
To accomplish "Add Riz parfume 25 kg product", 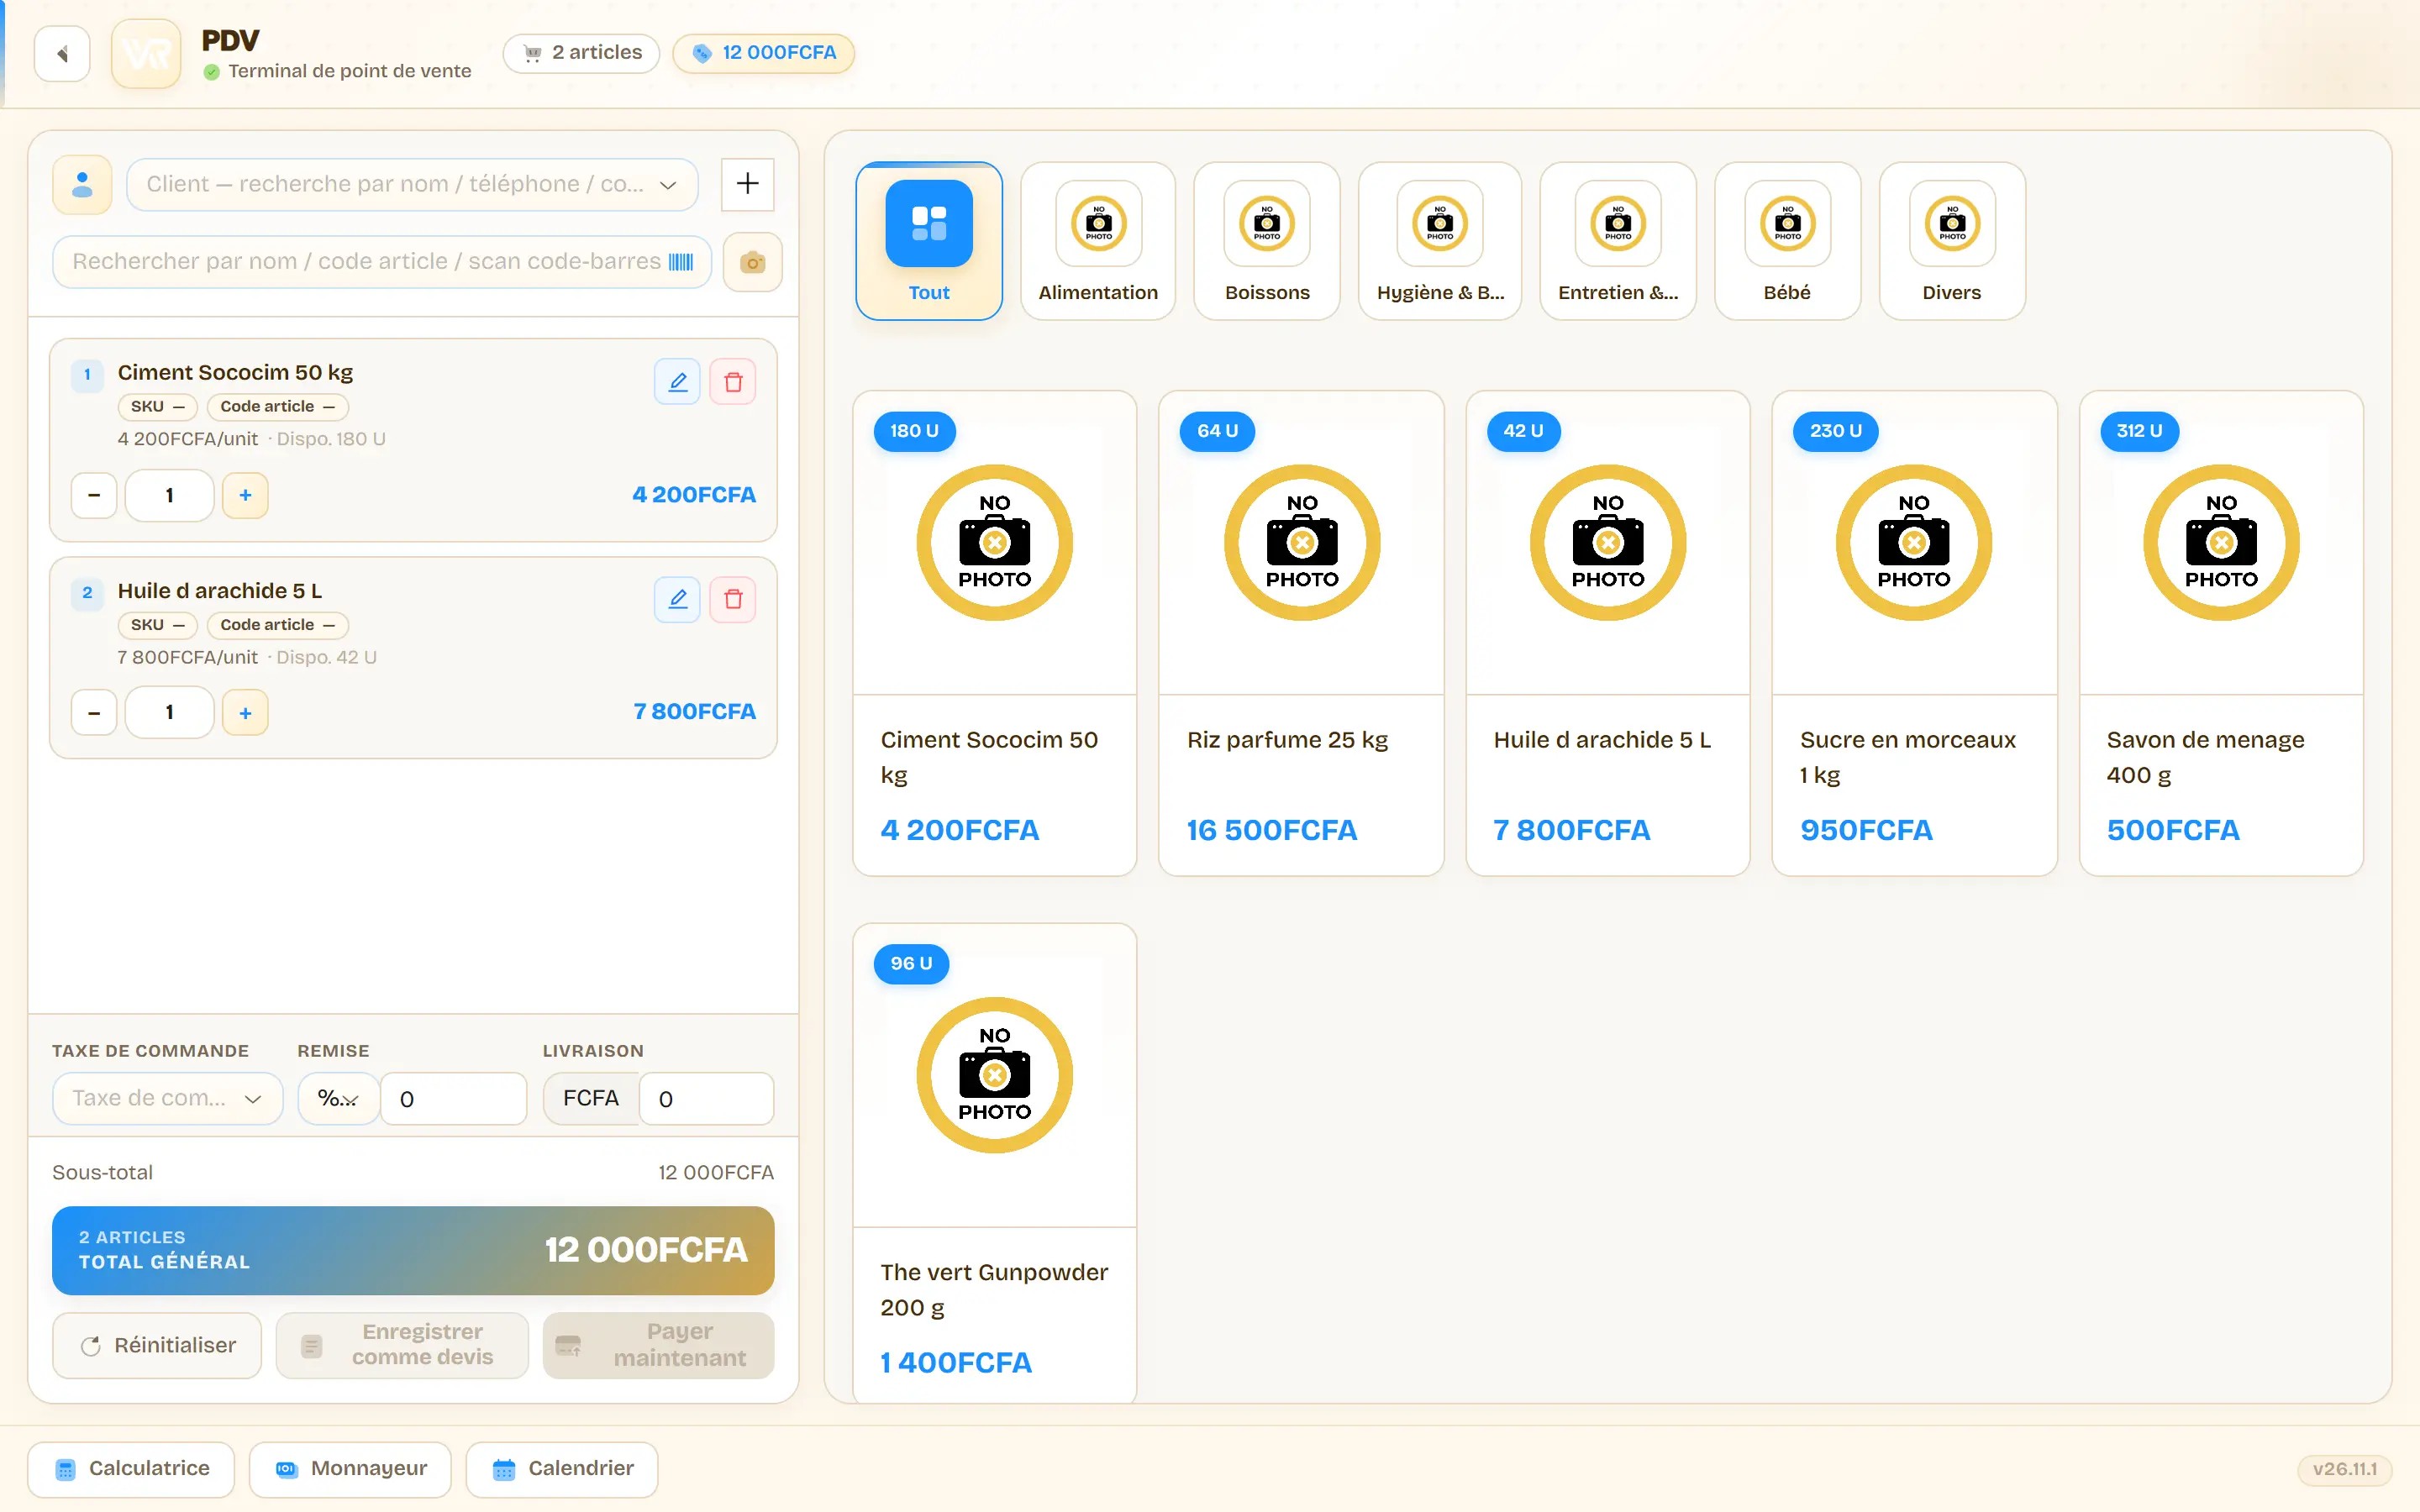I will pos(1301,633).
